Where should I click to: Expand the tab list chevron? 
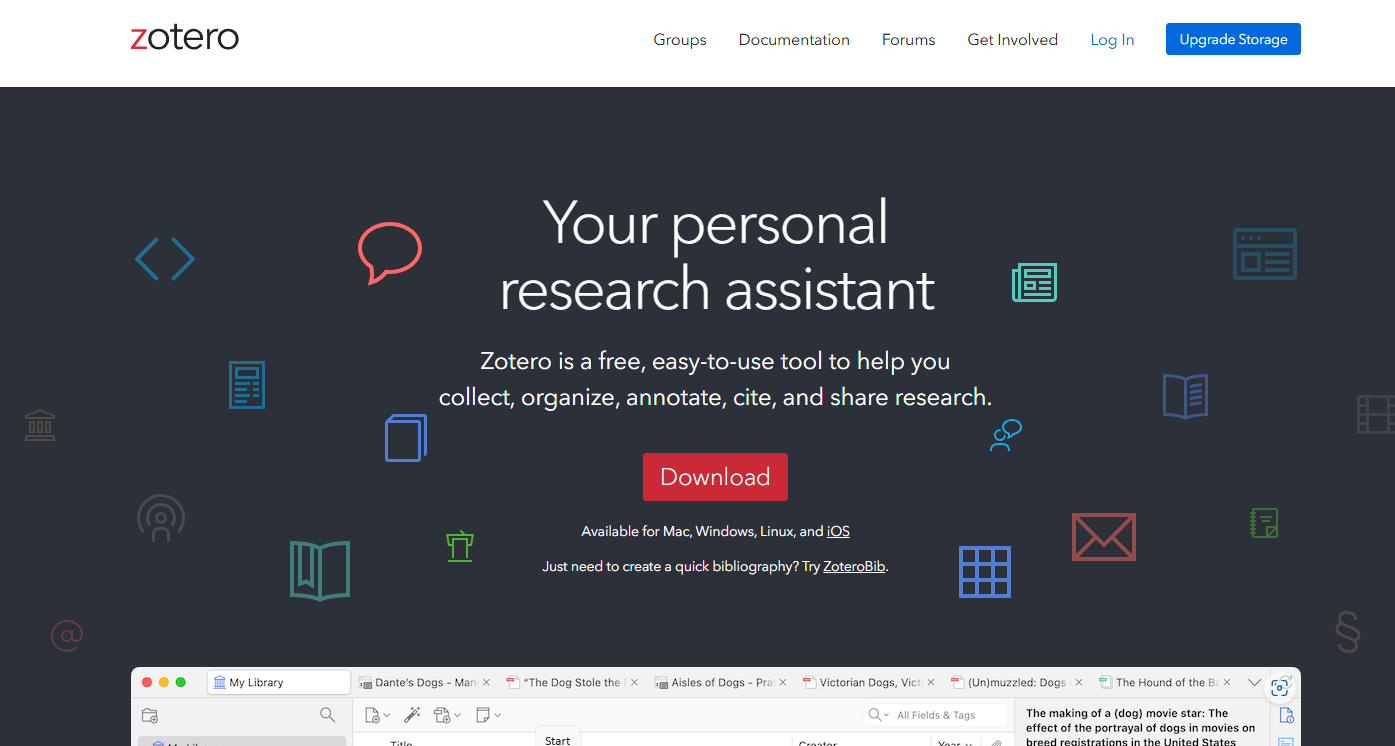1255,683
